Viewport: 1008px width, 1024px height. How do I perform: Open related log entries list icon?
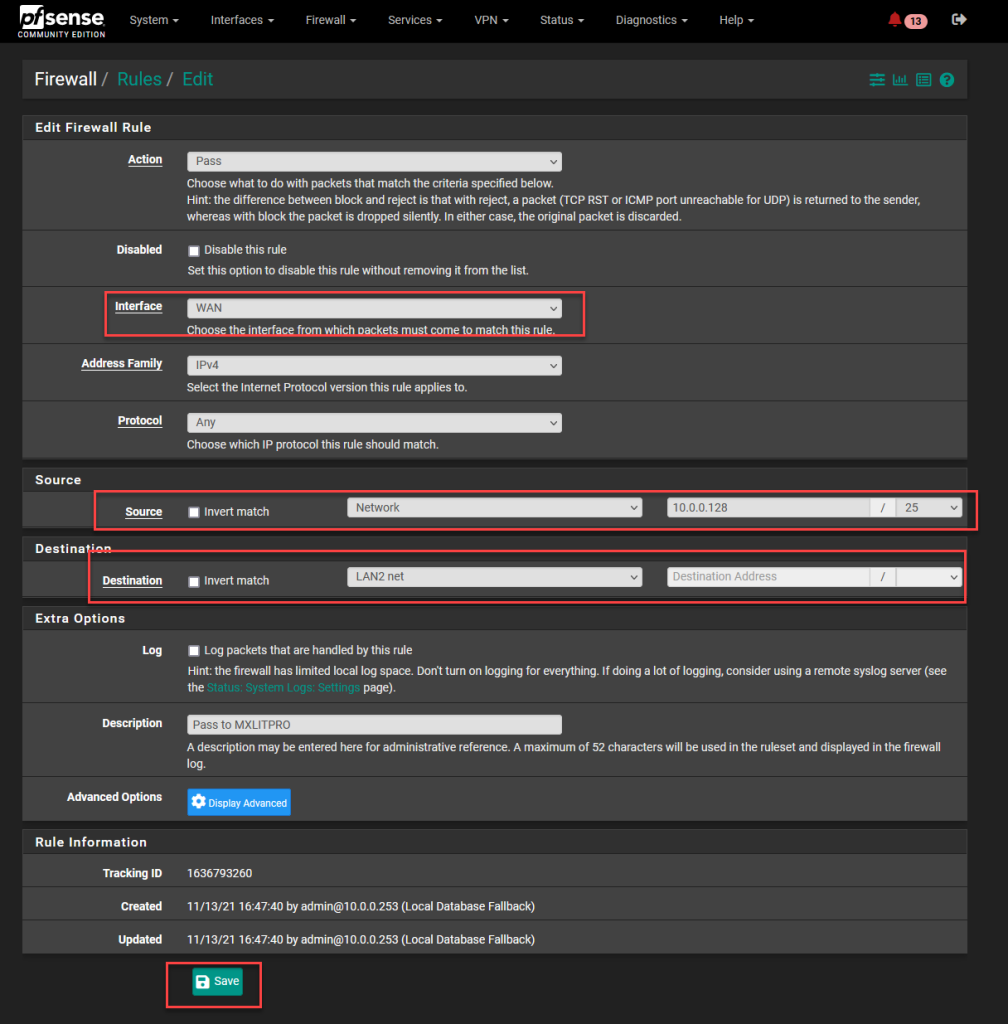click(923, 80)
